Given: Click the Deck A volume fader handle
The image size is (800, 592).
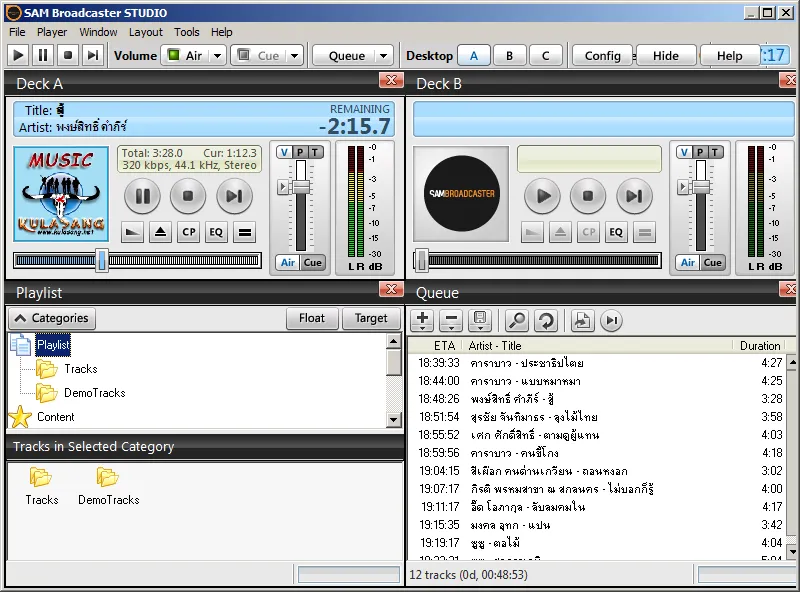Looking at the screenshot, I should [x=301, y=187].
